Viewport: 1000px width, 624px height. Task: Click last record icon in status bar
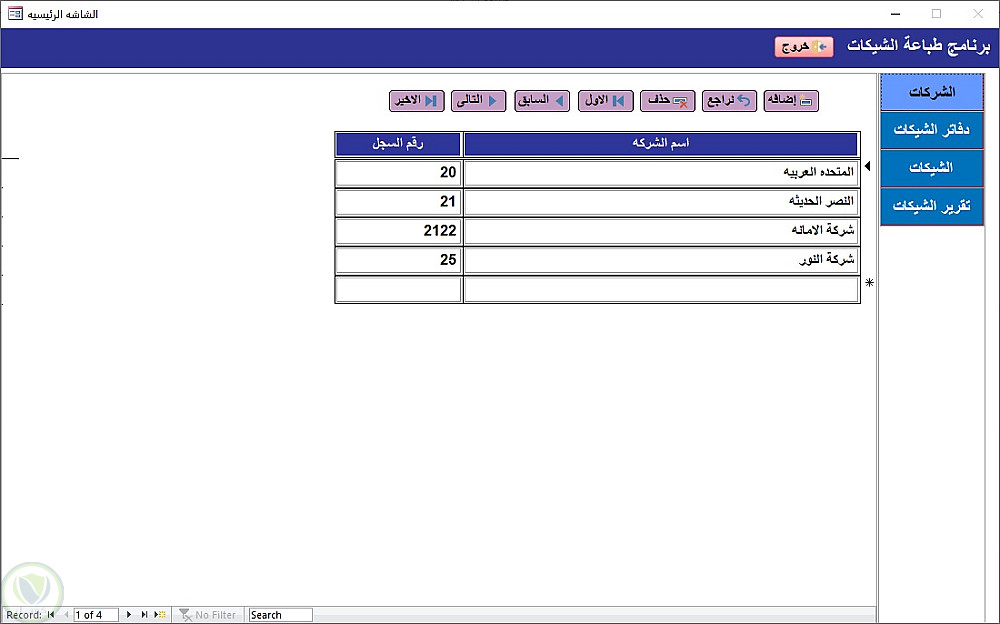point(145,615)
